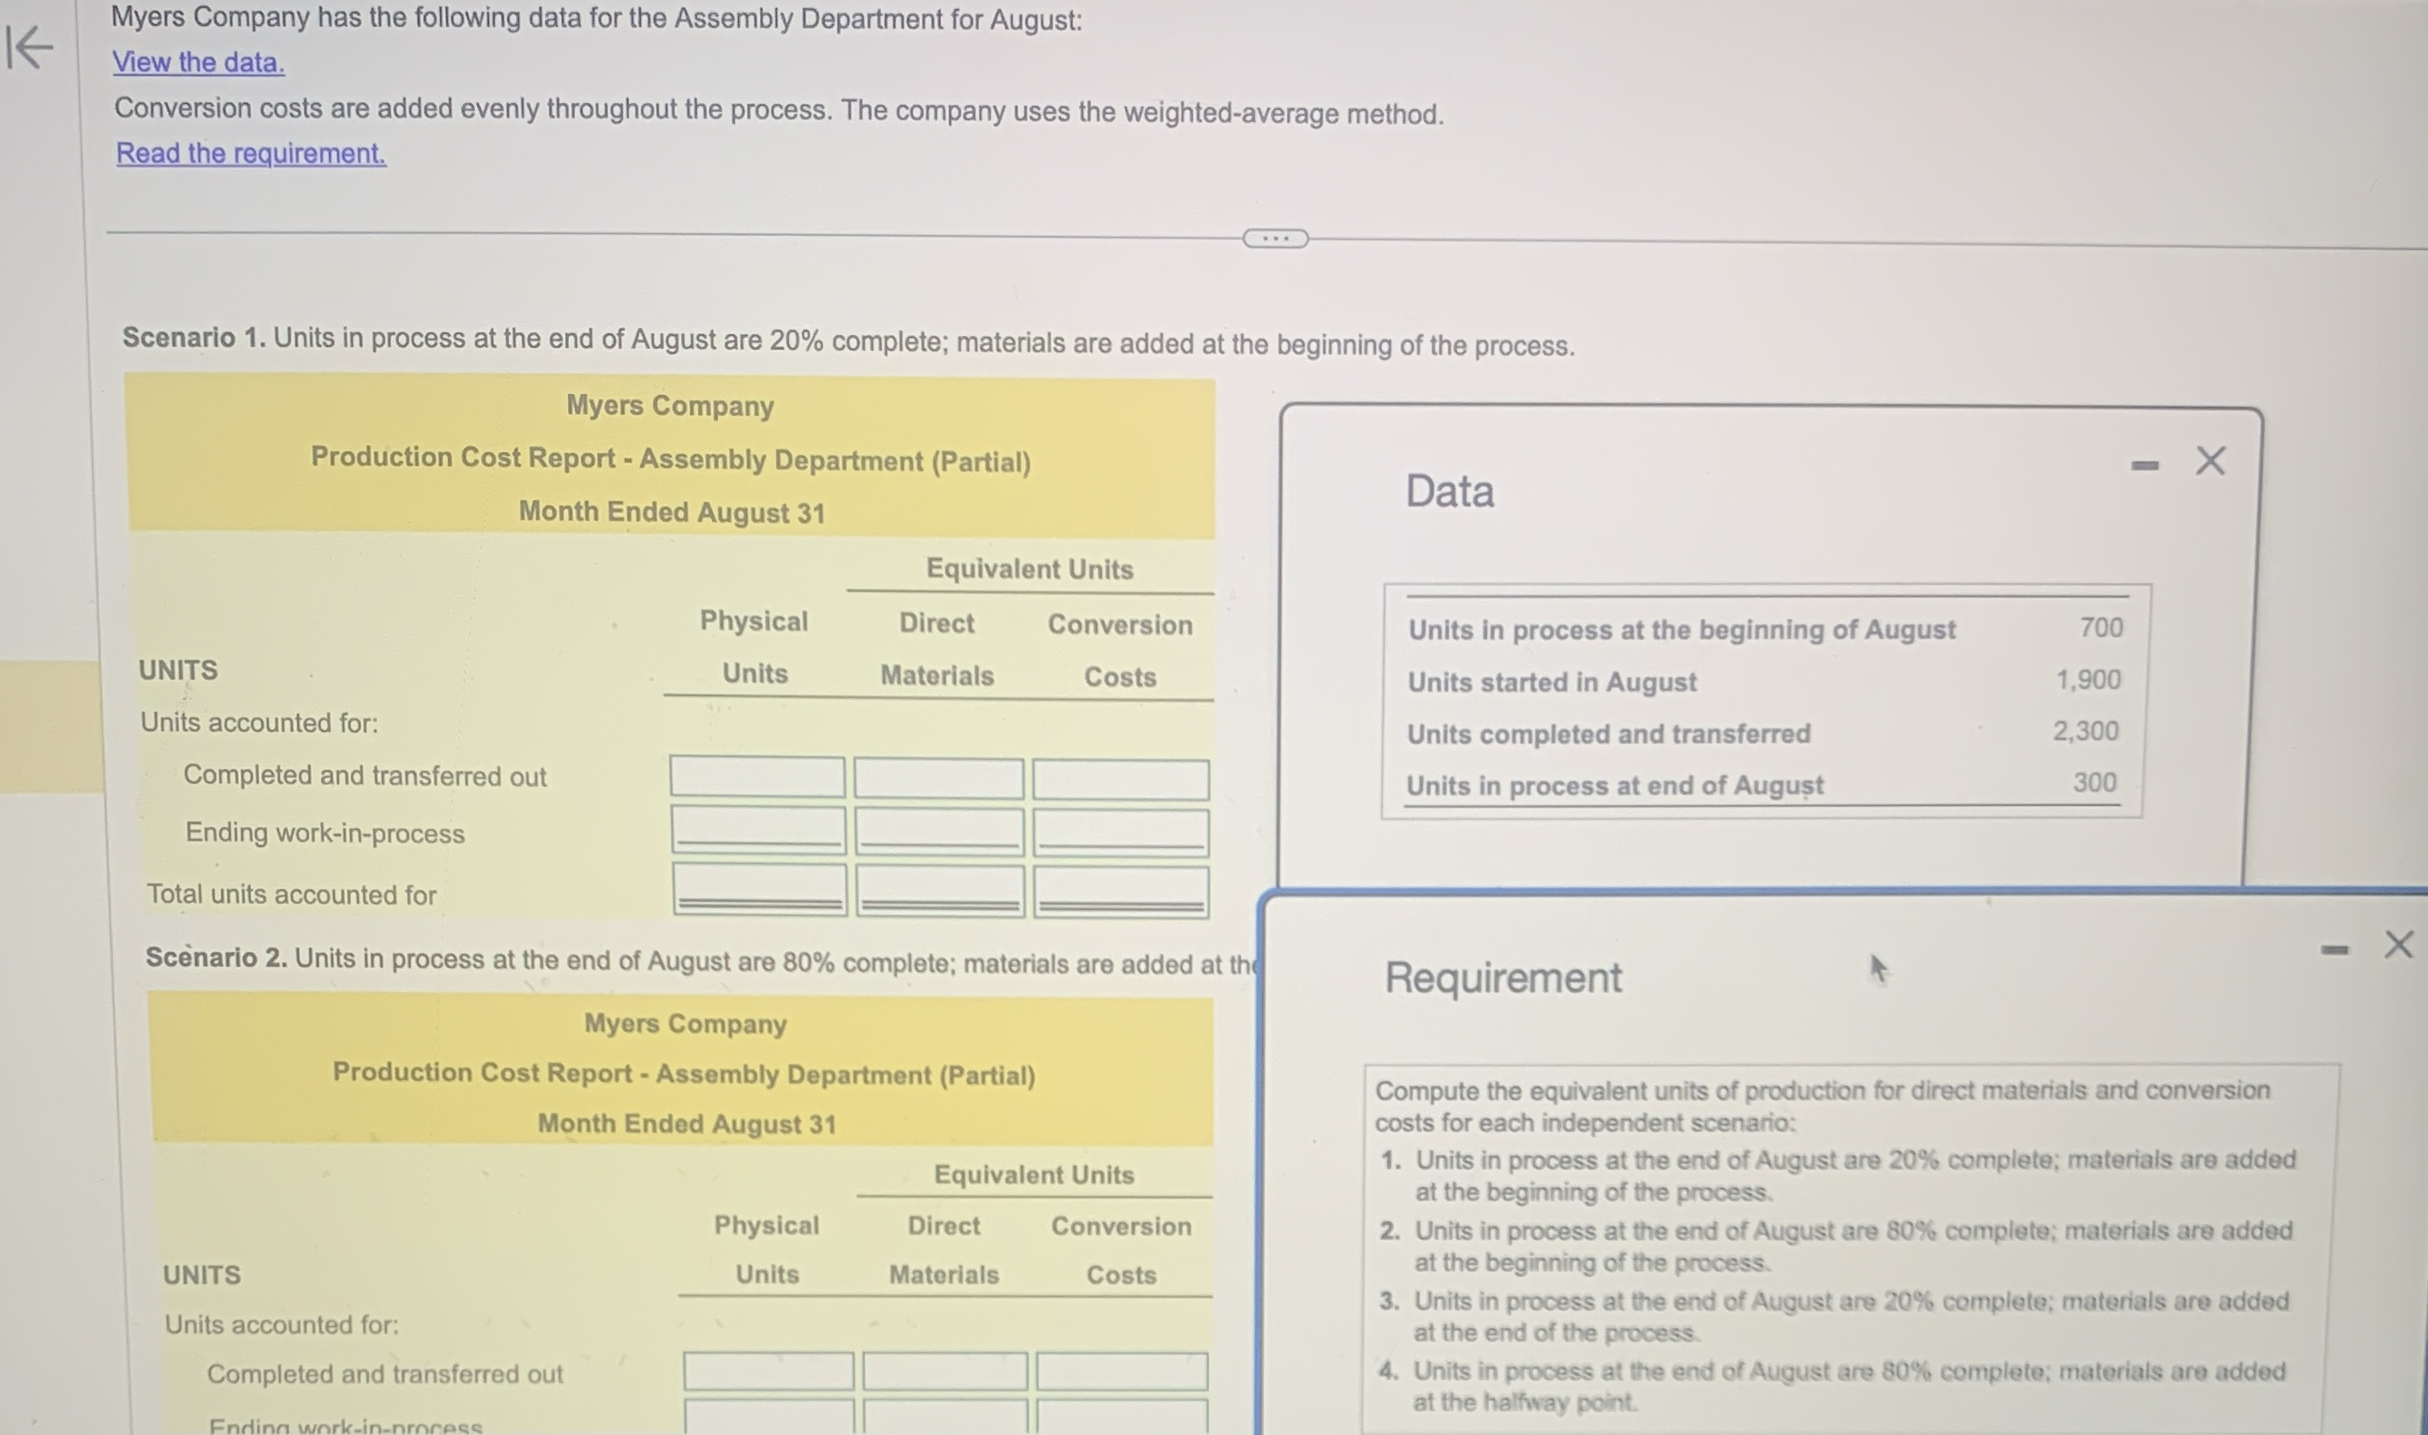This screenshot has width=2428, height=1435.
Task: Minimize the Requirement window
Action: pyautogui.click(x=2336, y=951)
